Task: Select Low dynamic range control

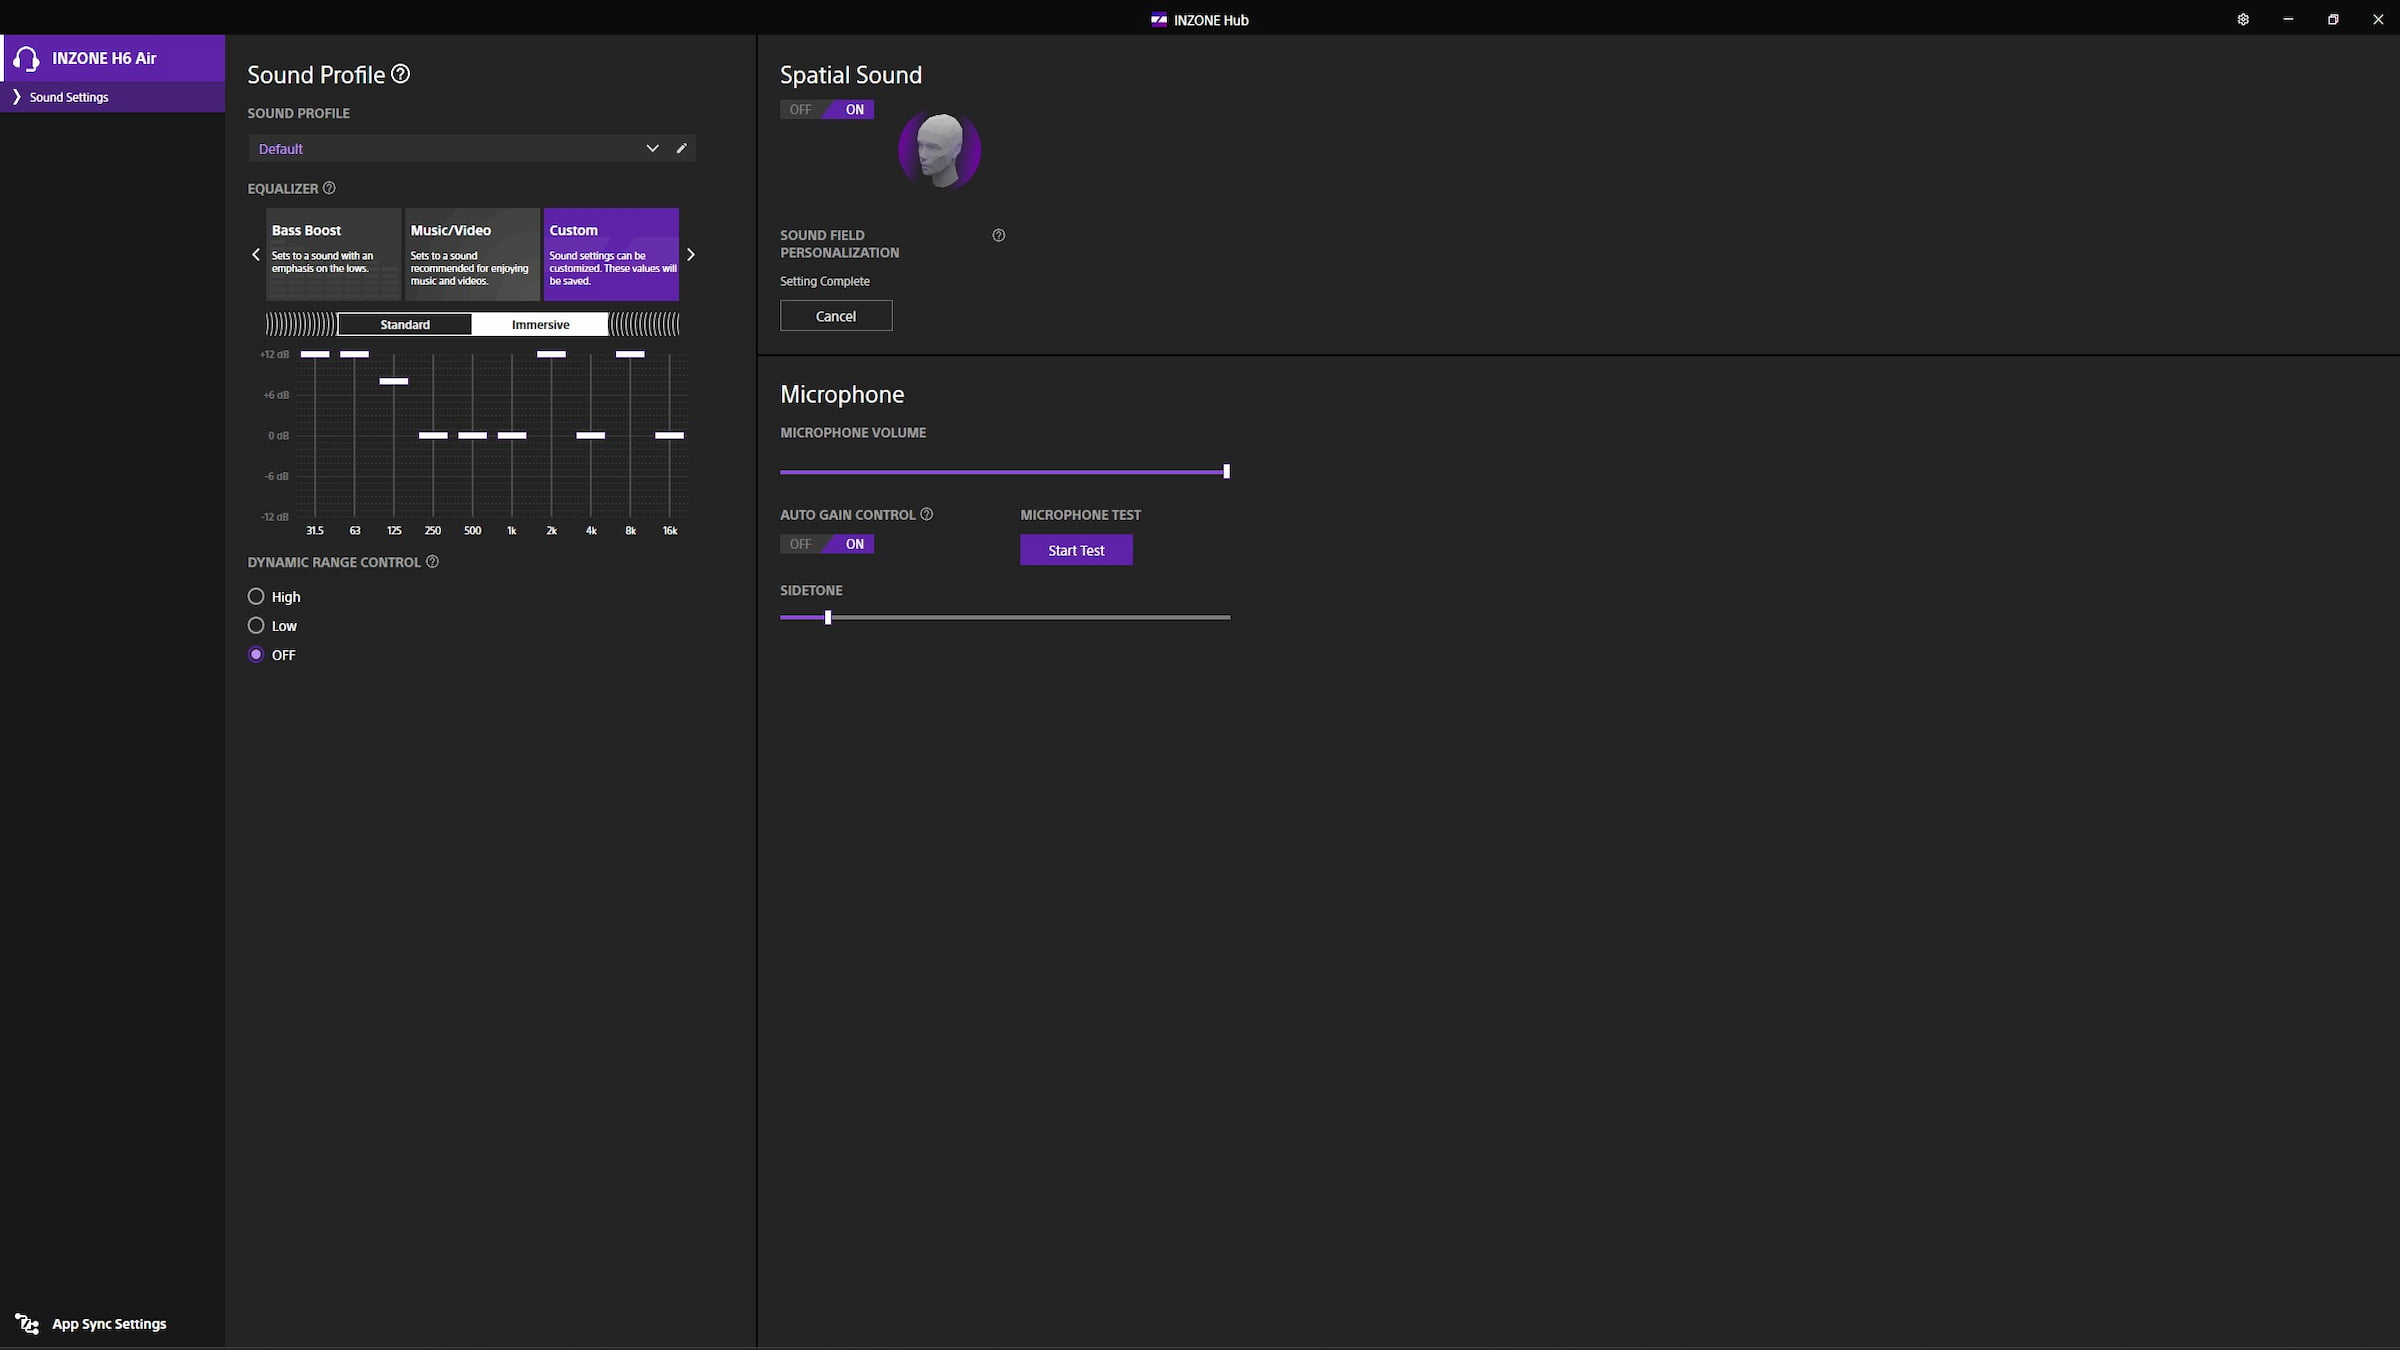Action: point(256,626)
